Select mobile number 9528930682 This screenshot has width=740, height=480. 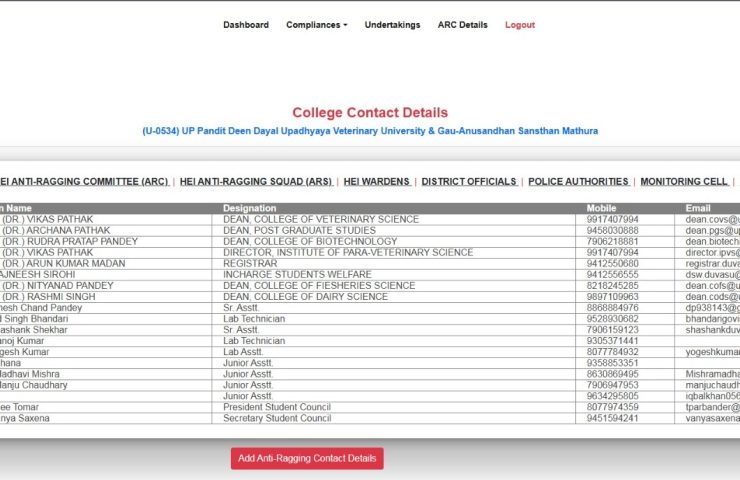pos(625,319)
